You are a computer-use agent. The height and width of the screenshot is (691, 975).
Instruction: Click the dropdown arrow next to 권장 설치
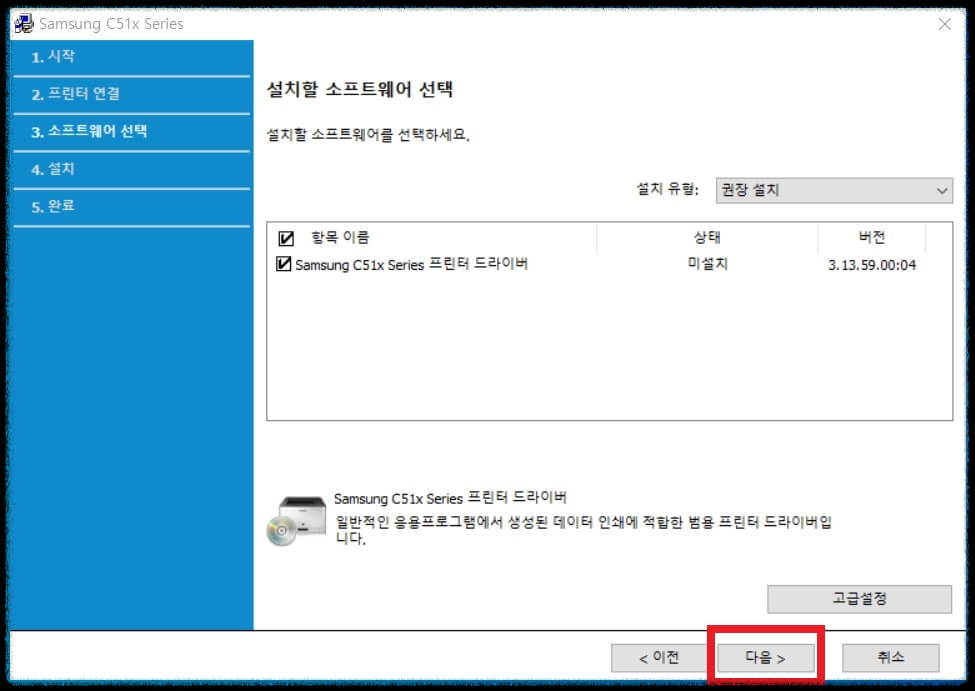tap(940, 190)
